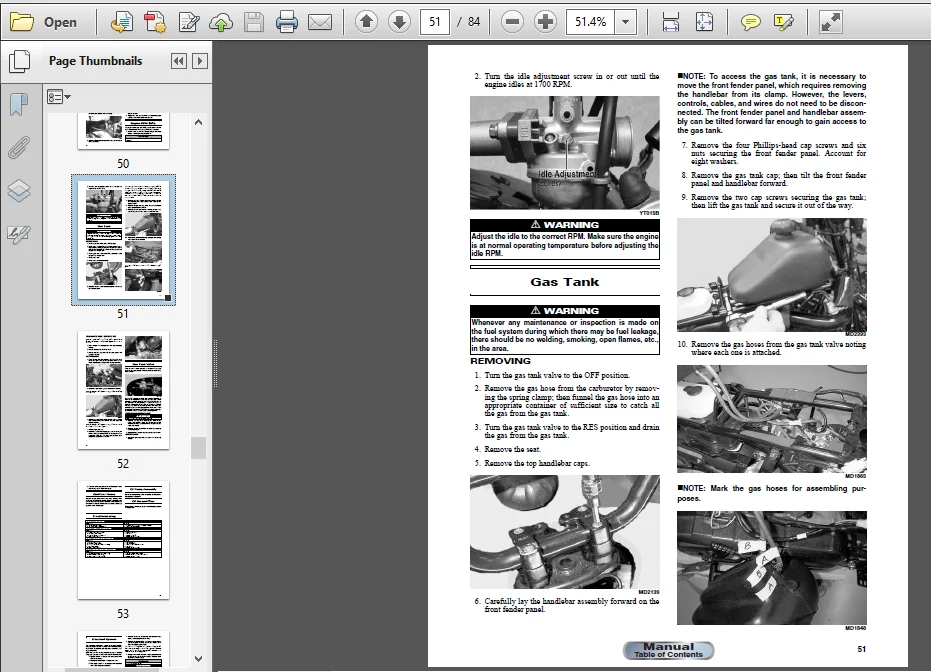Click the handlebar caps photo MD2139

coord(565,532)
